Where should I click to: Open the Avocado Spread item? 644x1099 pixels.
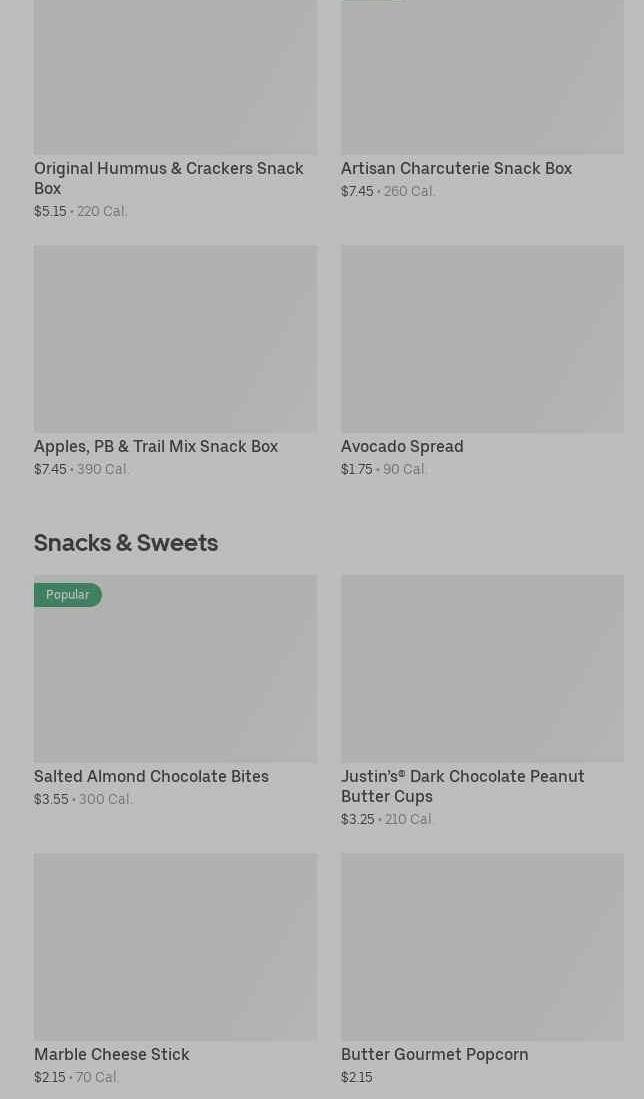click(402, 446)
